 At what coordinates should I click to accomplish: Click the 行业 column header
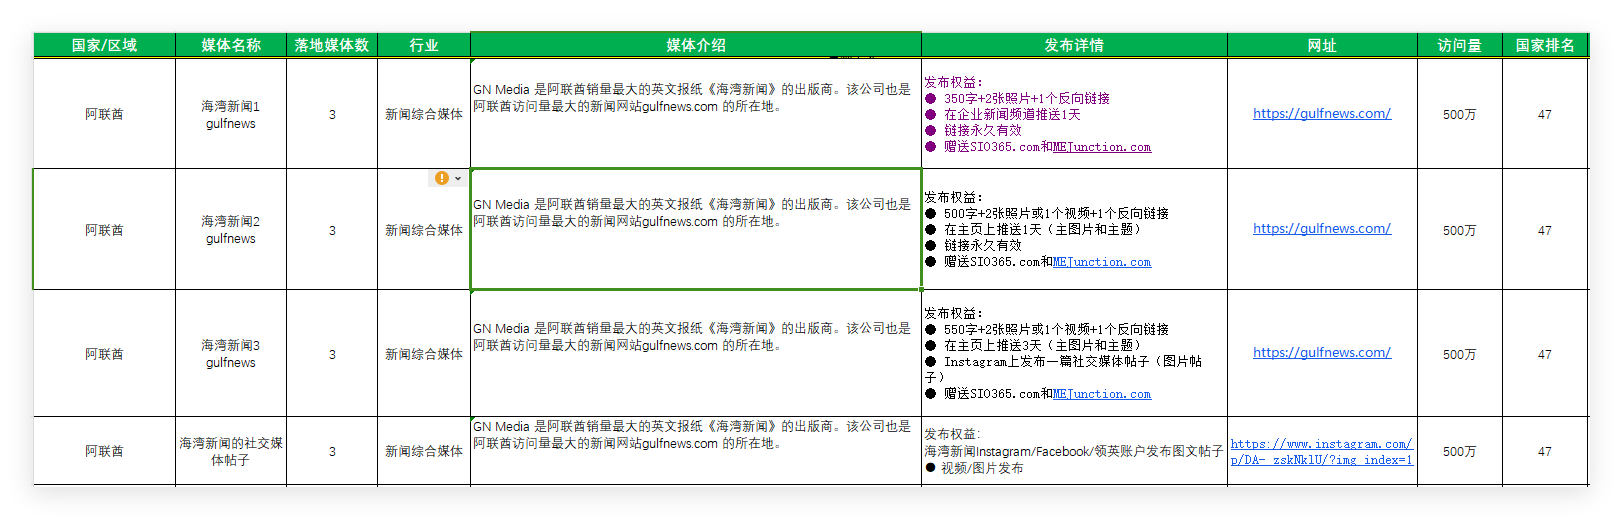point(424,45)
